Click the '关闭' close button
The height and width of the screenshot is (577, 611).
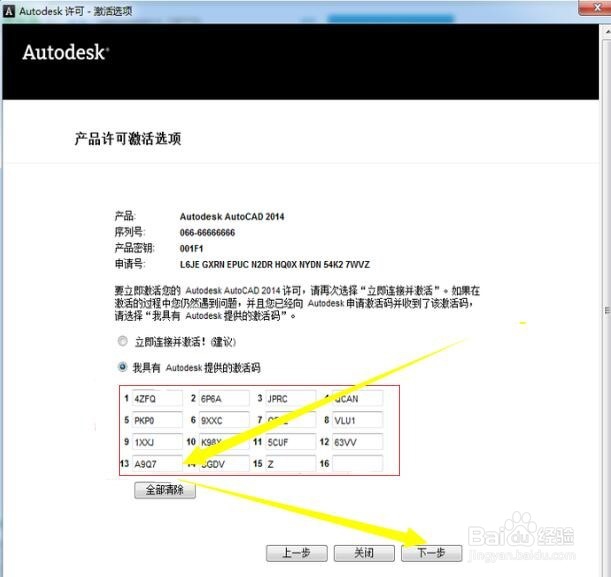(x=364, y=553)
